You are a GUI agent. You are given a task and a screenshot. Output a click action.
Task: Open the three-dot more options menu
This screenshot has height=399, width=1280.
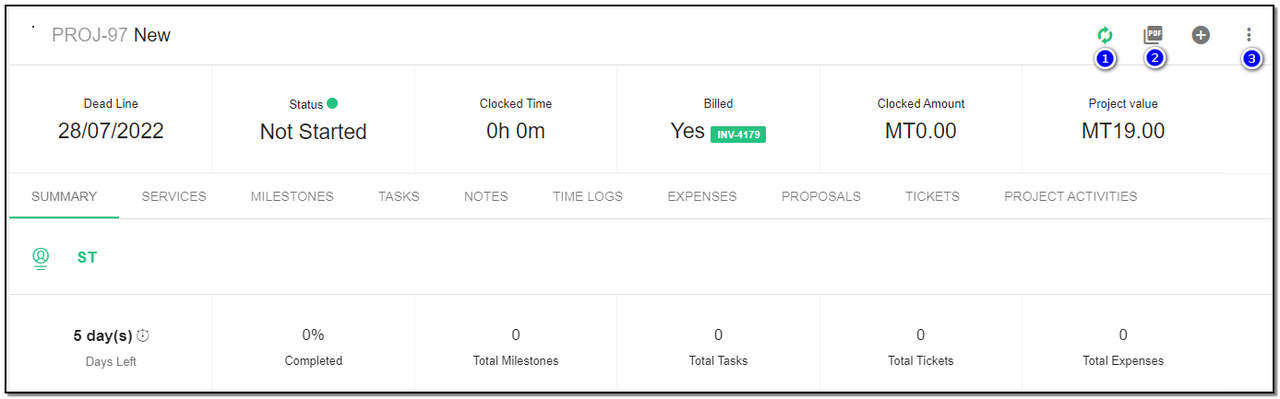(1249, 35)
